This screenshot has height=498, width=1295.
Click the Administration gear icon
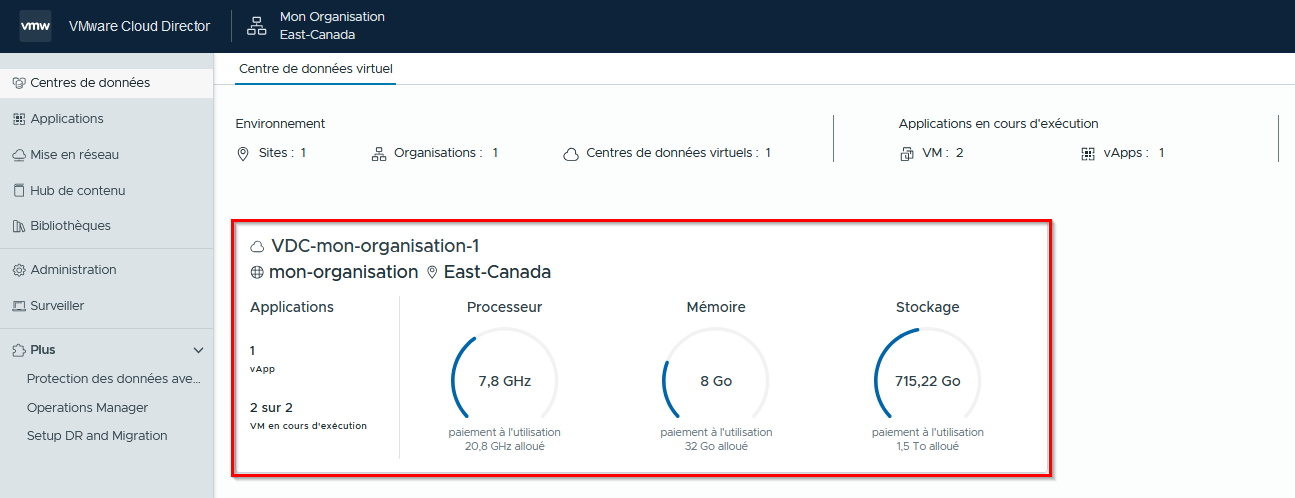click(x=19, y=270)
